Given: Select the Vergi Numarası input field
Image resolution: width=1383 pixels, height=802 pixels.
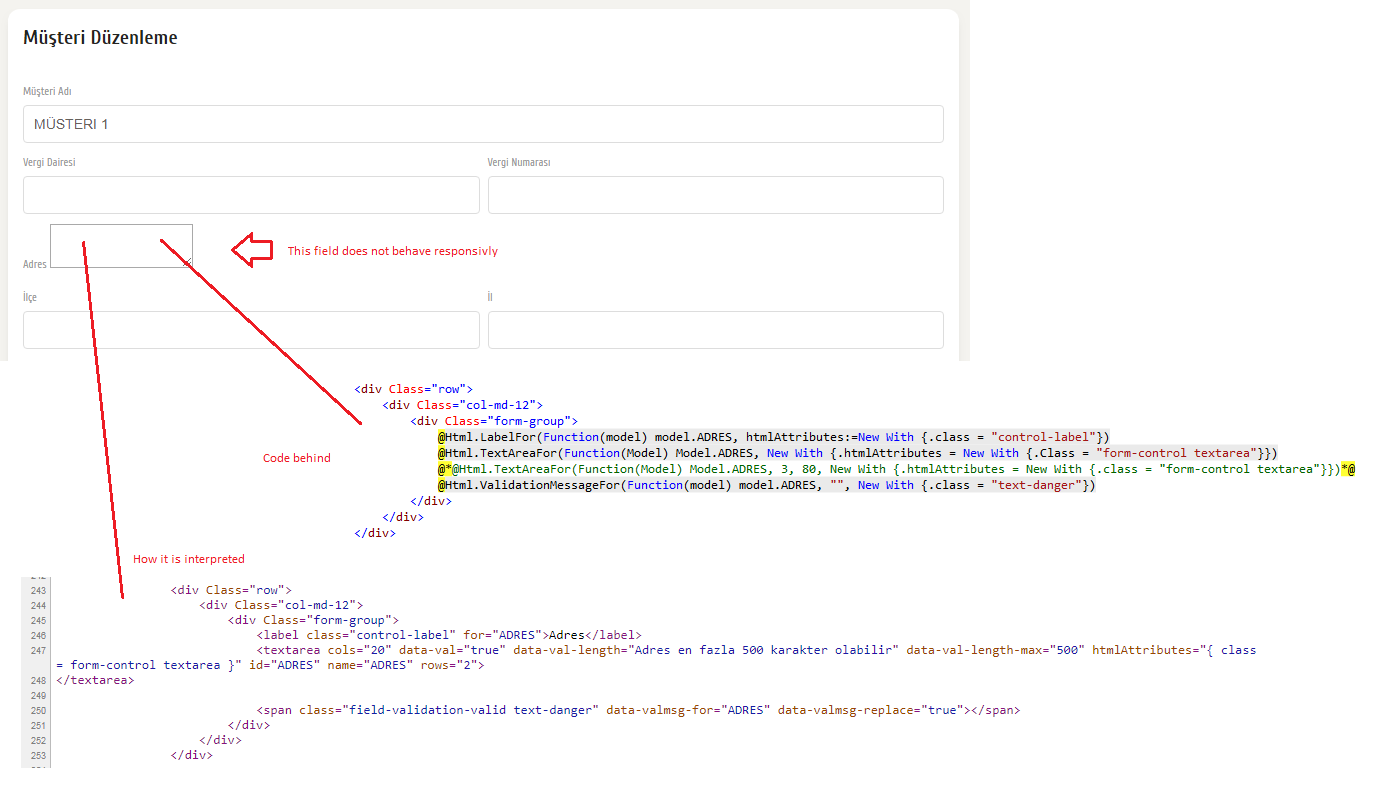Looking at the screenshot, I should coord(715,194).
